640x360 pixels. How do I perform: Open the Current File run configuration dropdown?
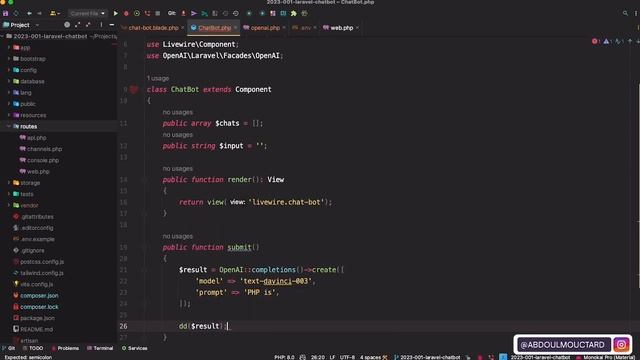point(87,13)
